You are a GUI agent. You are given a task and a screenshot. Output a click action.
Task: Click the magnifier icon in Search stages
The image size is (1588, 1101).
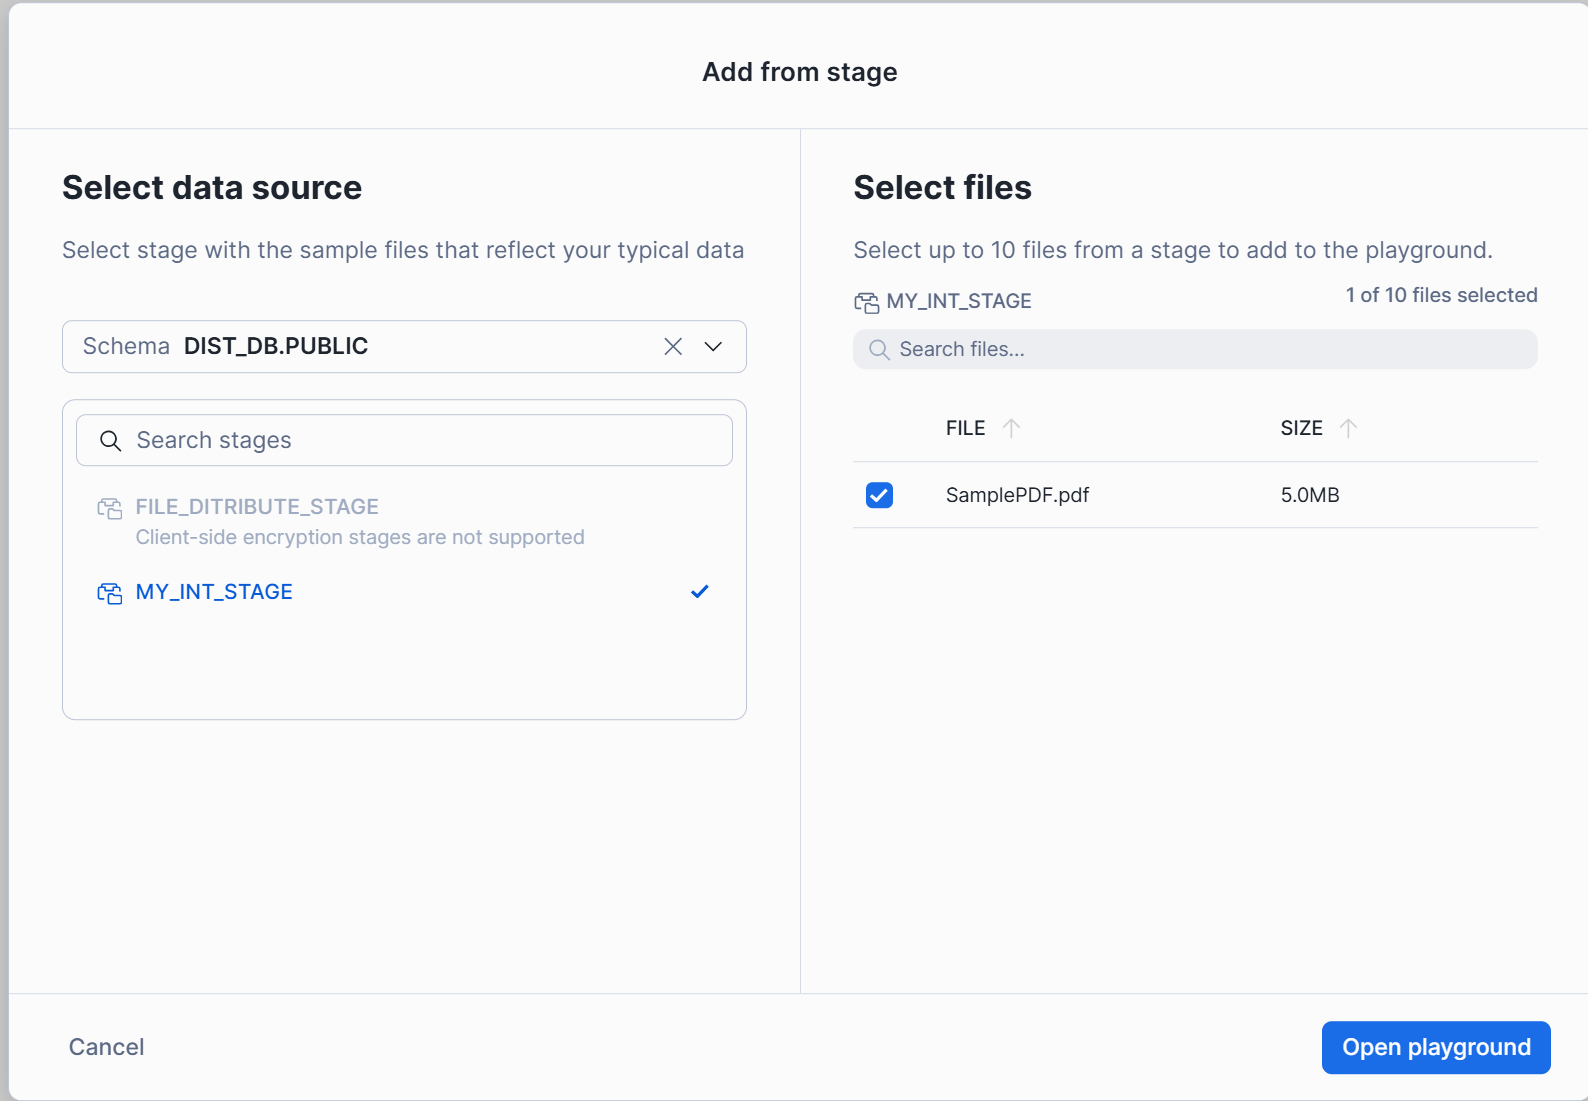[110, 441]
